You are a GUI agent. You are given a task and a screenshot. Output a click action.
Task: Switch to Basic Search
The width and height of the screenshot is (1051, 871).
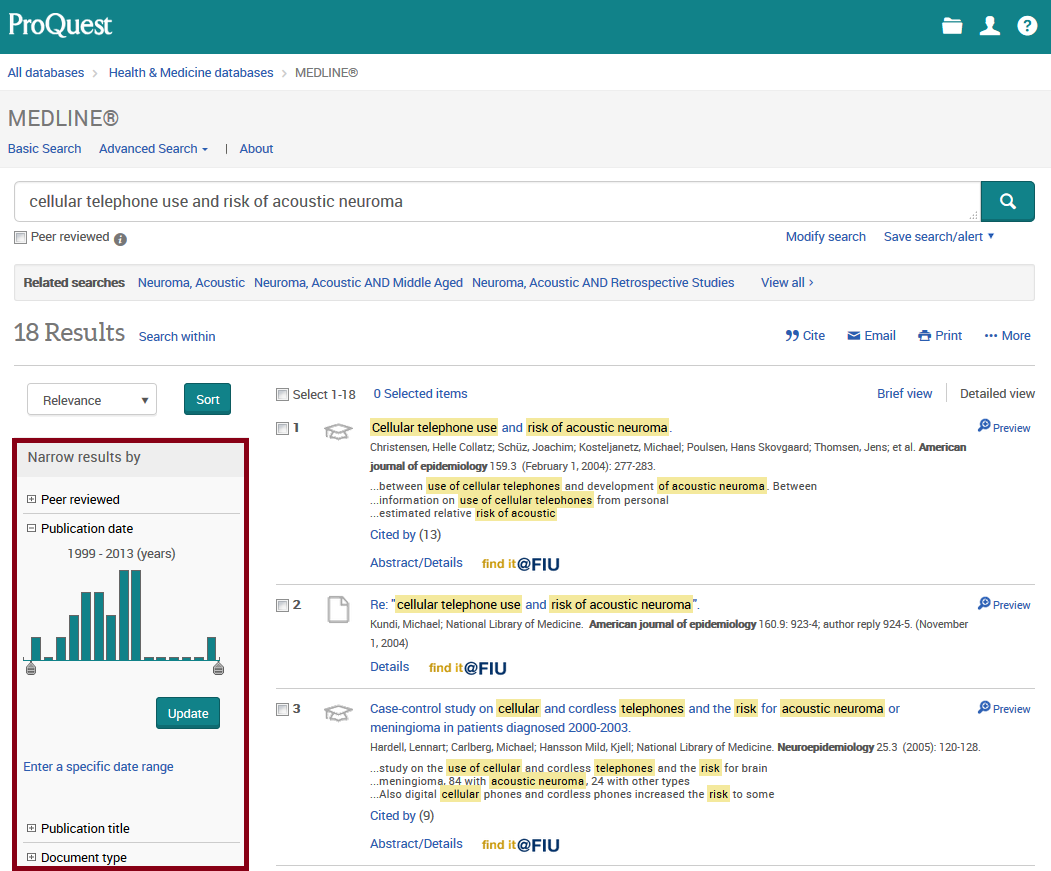coord(44,148)
